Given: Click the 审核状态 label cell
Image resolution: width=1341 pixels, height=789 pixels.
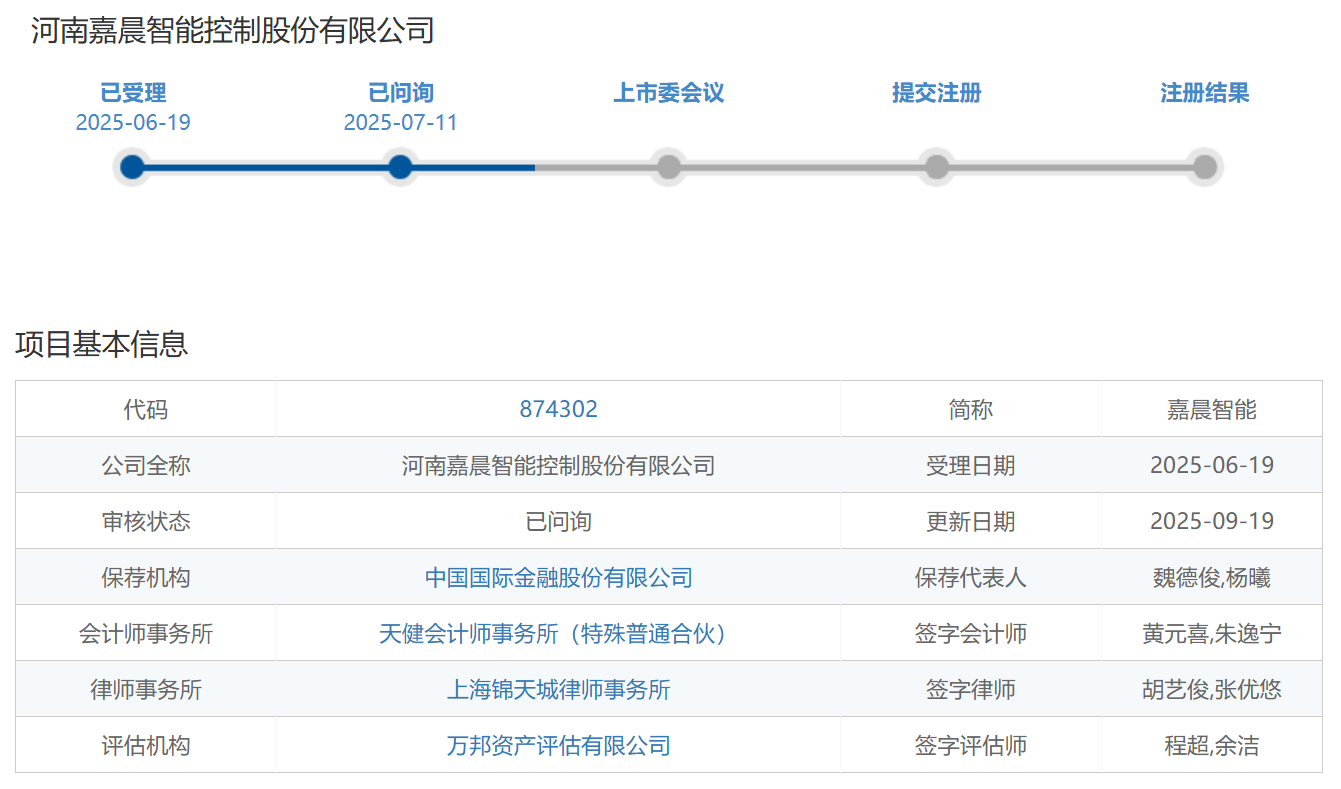Looking at the screenshot, I should coord(146,521).
